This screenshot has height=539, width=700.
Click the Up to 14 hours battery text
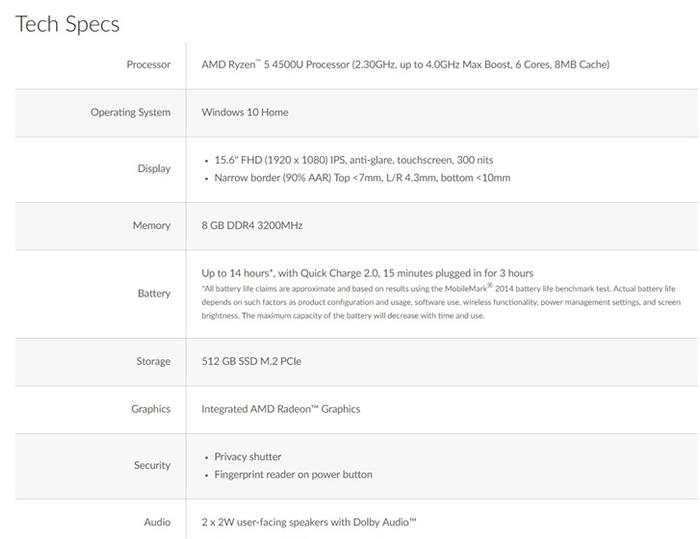coord(367,273)
